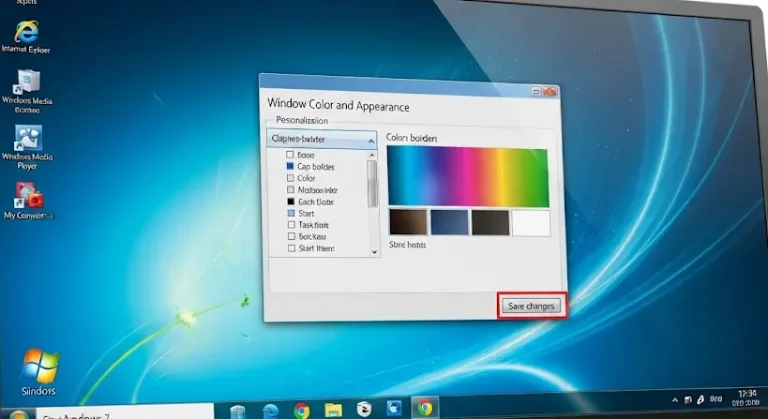Image resolution: width=768 pixels, height=419 pixels.
Task: Click the system tray clock
Action: click(746, 398)
